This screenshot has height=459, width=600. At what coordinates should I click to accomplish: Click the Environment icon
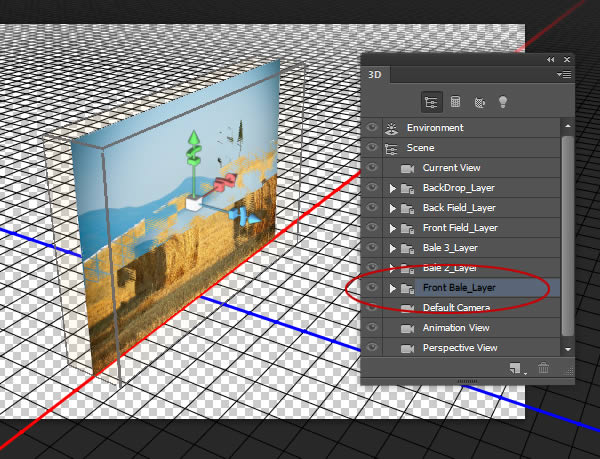coord(391,129)
